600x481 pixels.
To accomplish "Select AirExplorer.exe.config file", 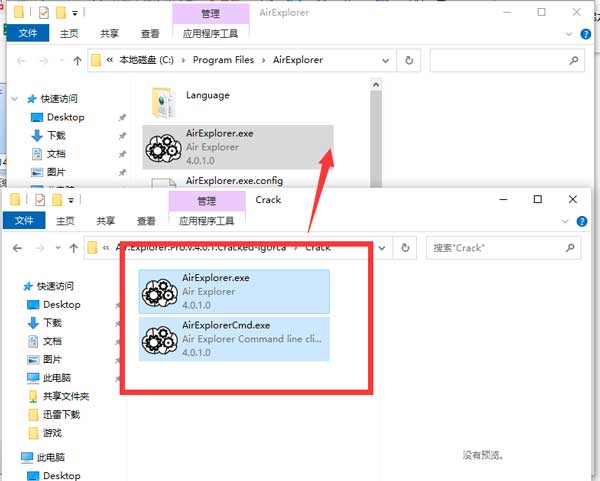I will click(x=234, y=181).
